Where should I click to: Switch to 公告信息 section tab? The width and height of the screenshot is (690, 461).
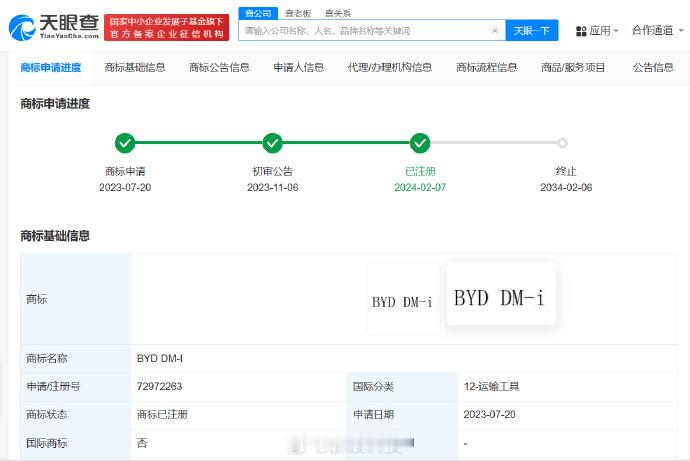(x=653, y=67)
